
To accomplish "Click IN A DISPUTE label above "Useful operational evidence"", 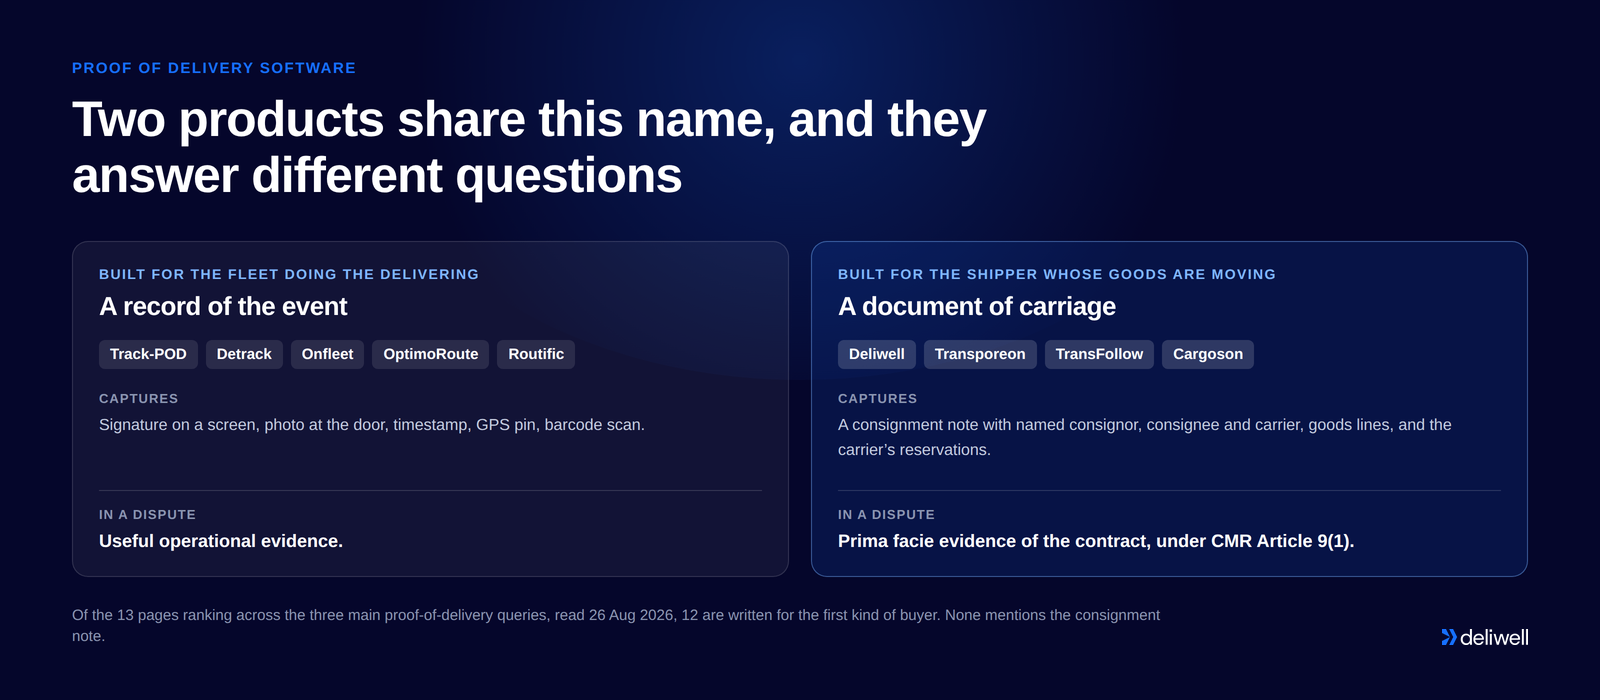I will pos(147,514).
